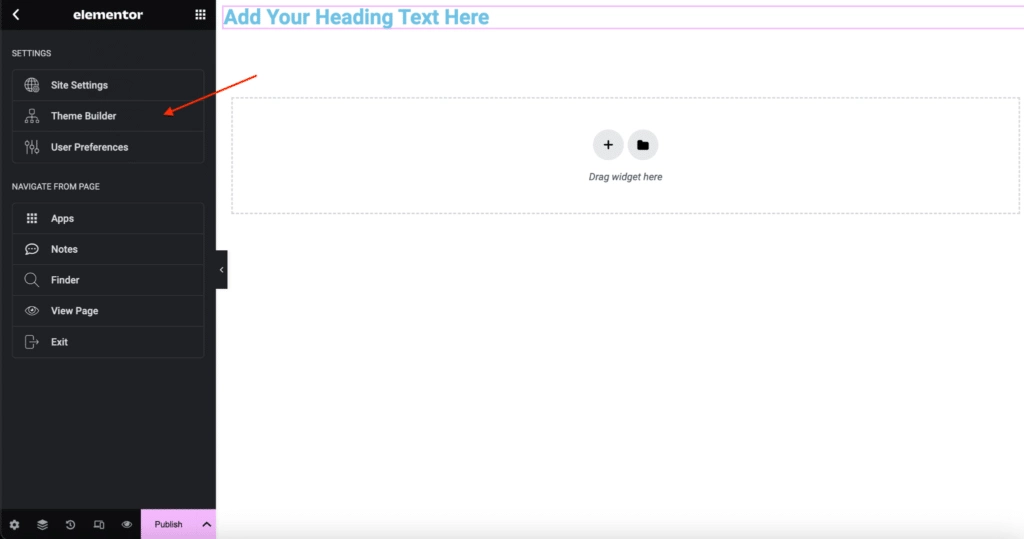Open the History icon in footer
The width and height of the screenshot is (1024, 539).
pos(71,525)
